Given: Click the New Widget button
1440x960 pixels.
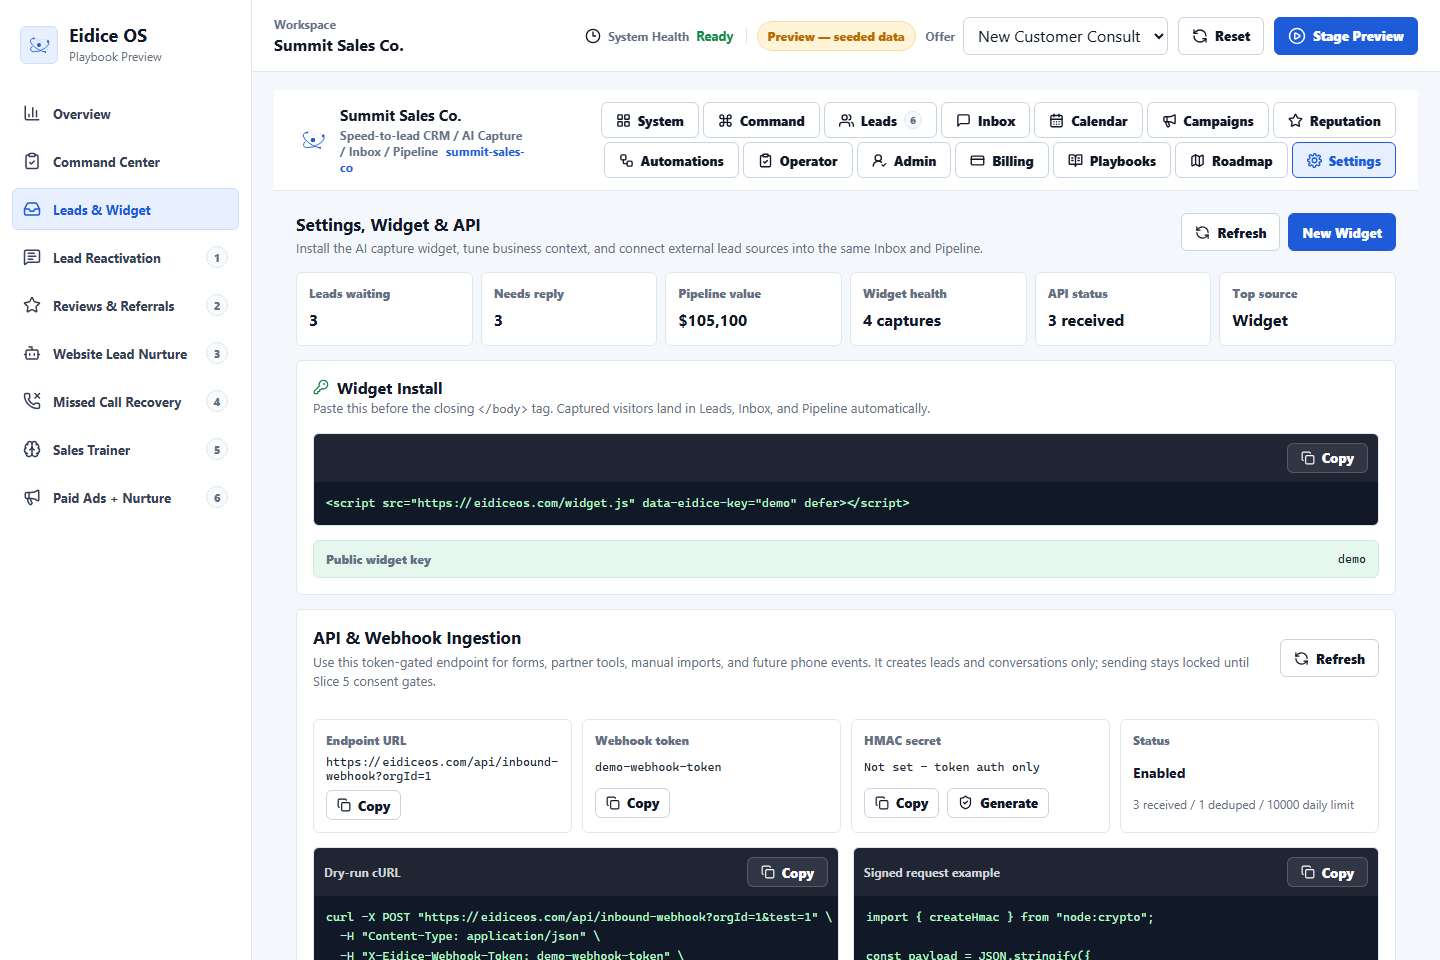Looking at the screenshot, I should tap(1341, 232).
